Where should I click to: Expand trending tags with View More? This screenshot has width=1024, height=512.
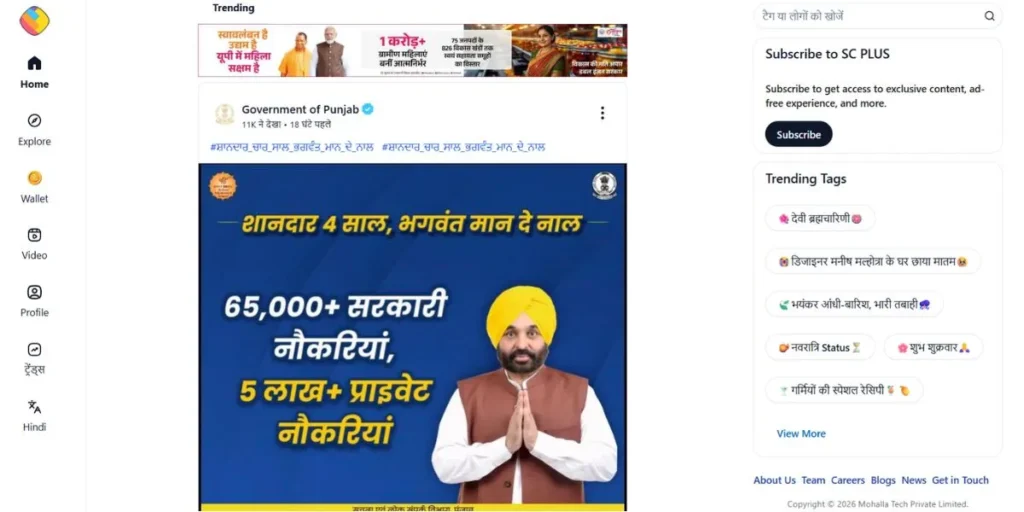(801, 434)
